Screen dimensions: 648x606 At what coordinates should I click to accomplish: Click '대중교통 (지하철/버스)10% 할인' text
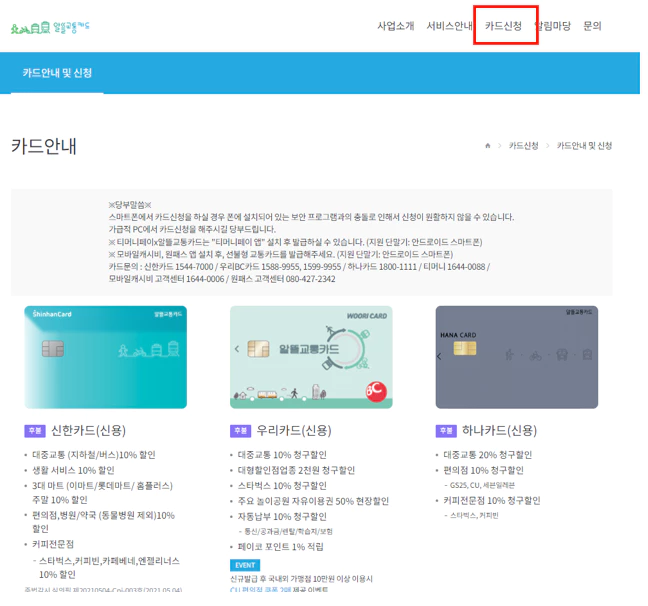[94, 455]
